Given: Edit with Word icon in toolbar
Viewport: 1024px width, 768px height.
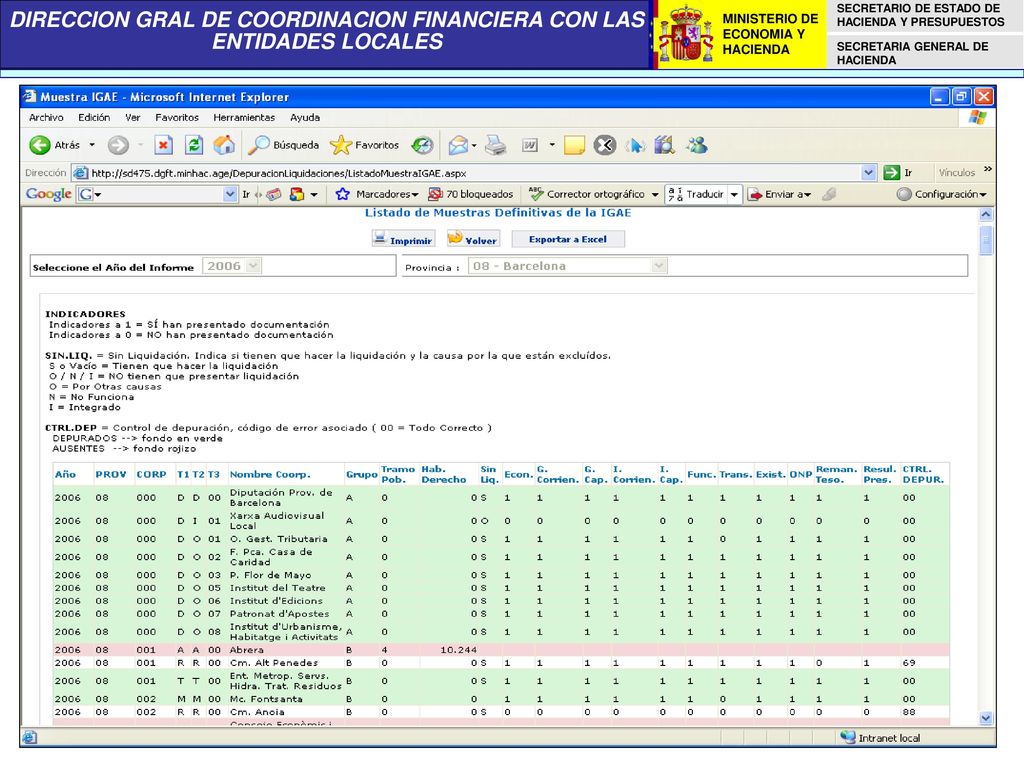Looking at the screenshot, I should click(530, 145).
